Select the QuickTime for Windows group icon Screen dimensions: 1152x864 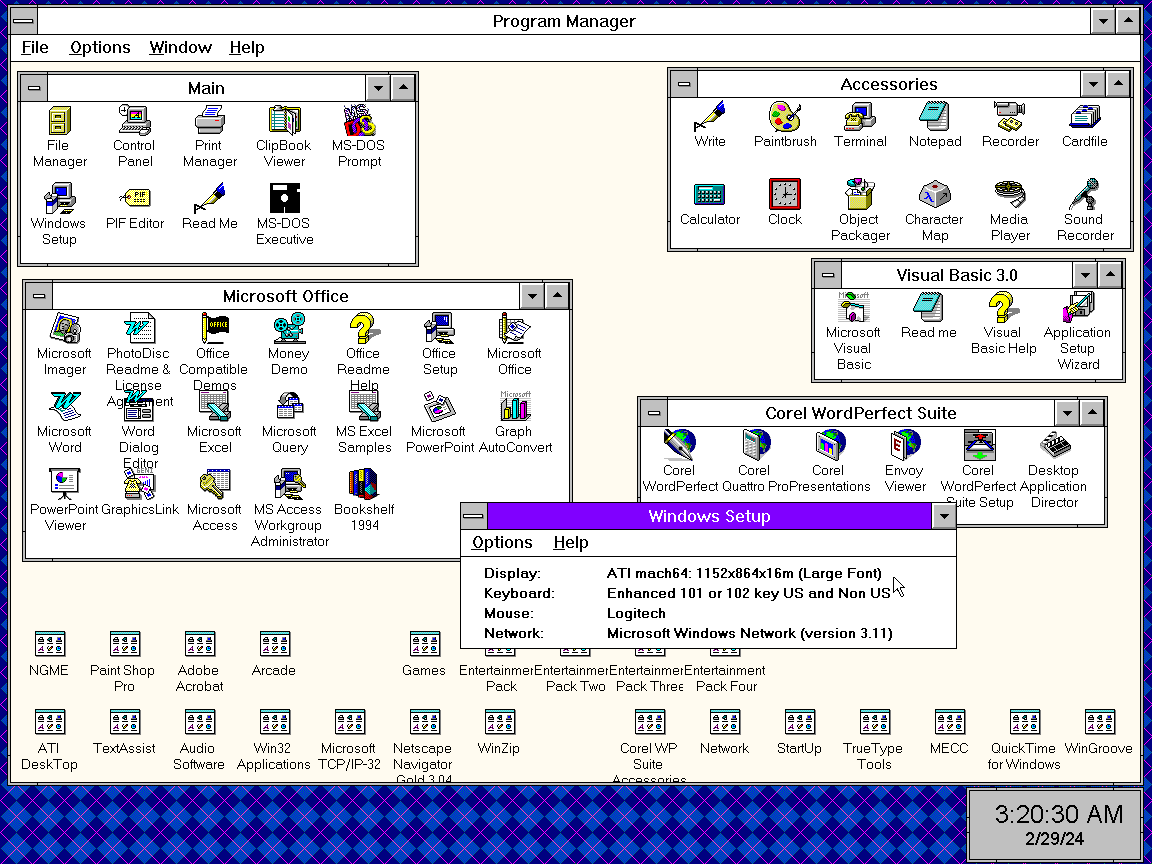click(1024, 722)
